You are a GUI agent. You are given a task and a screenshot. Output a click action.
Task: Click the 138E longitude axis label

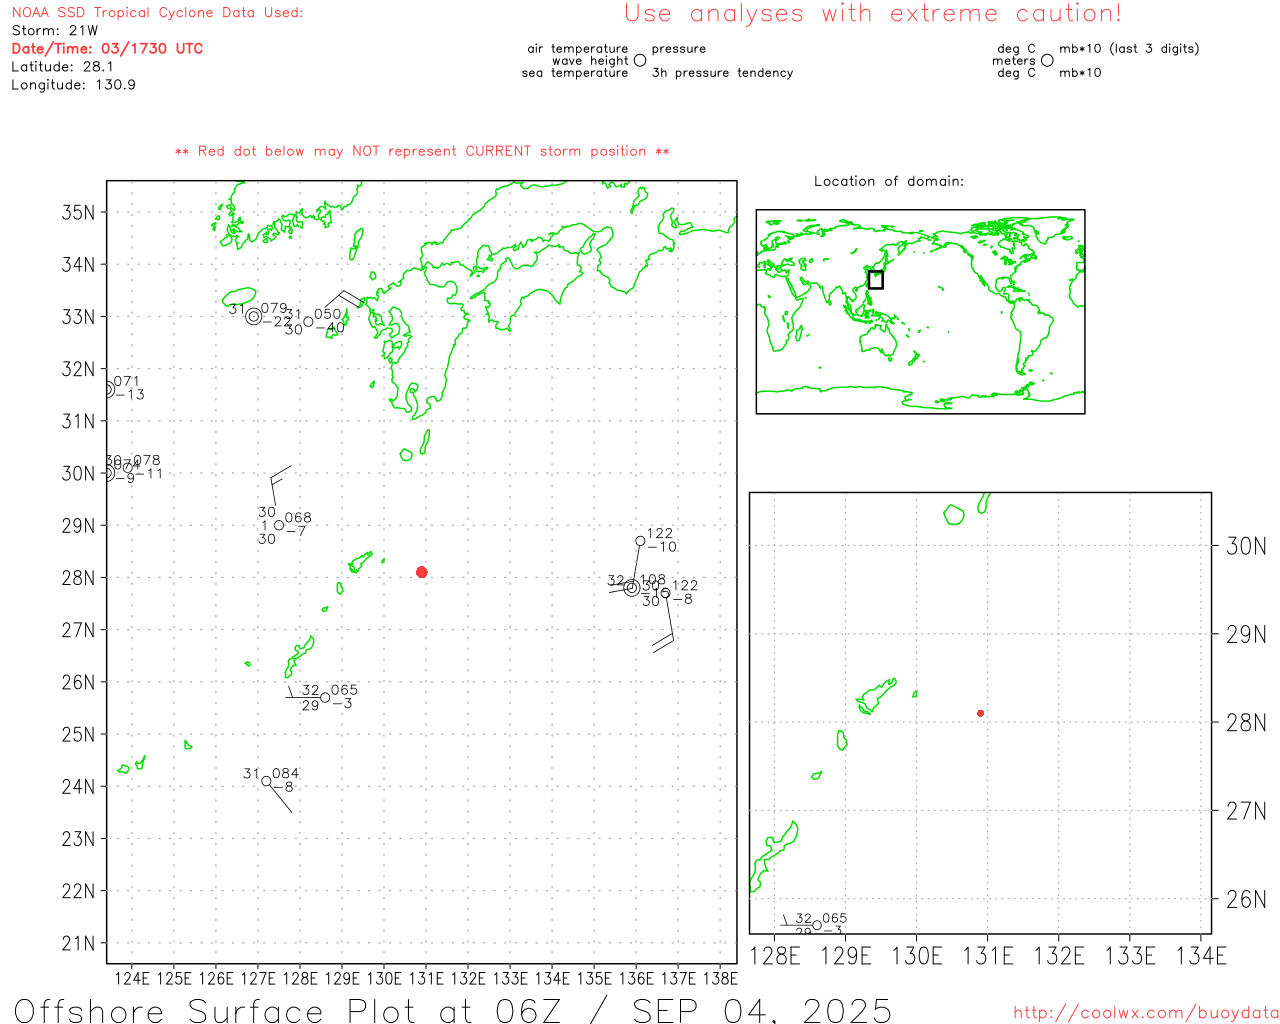click(720, 978)
